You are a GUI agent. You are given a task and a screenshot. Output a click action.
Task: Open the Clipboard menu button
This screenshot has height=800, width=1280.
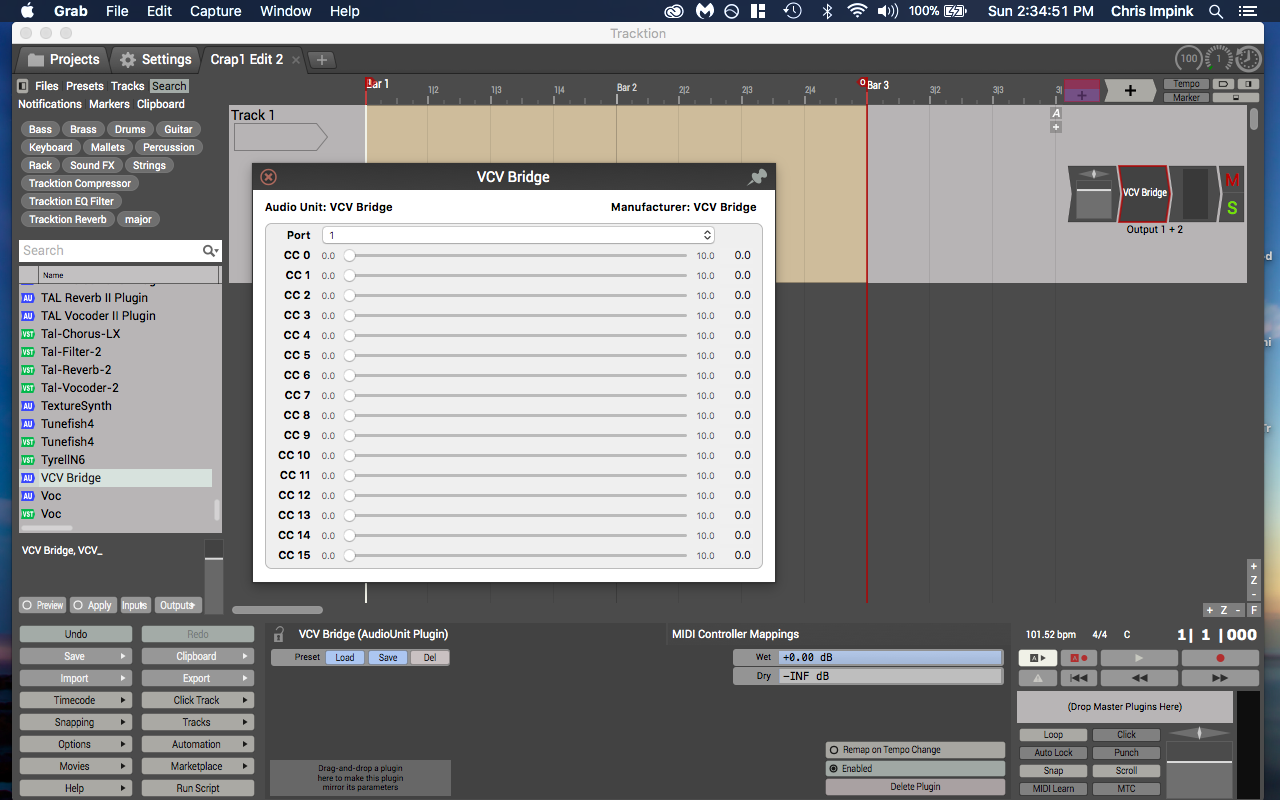pyautogui.click(x=197, y=656)
